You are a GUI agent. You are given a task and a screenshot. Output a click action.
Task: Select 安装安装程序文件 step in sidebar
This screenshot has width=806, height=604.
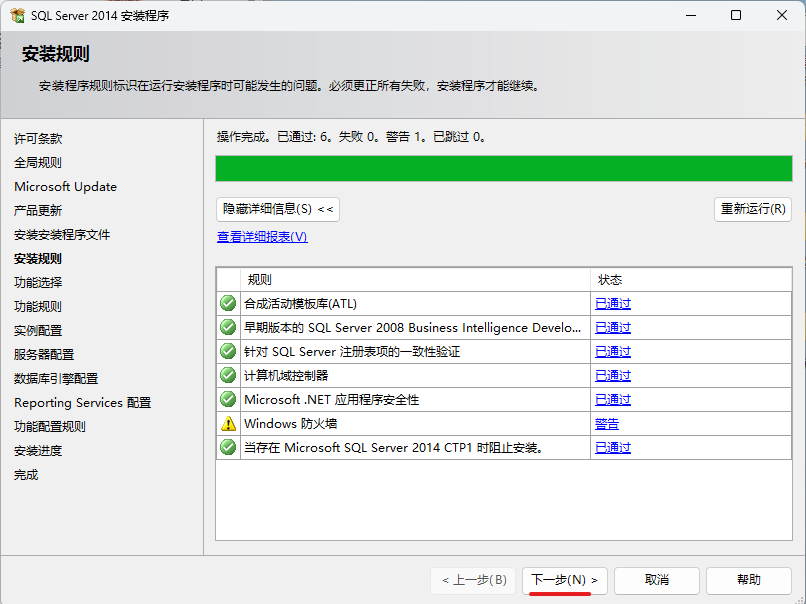pos(62,234)
